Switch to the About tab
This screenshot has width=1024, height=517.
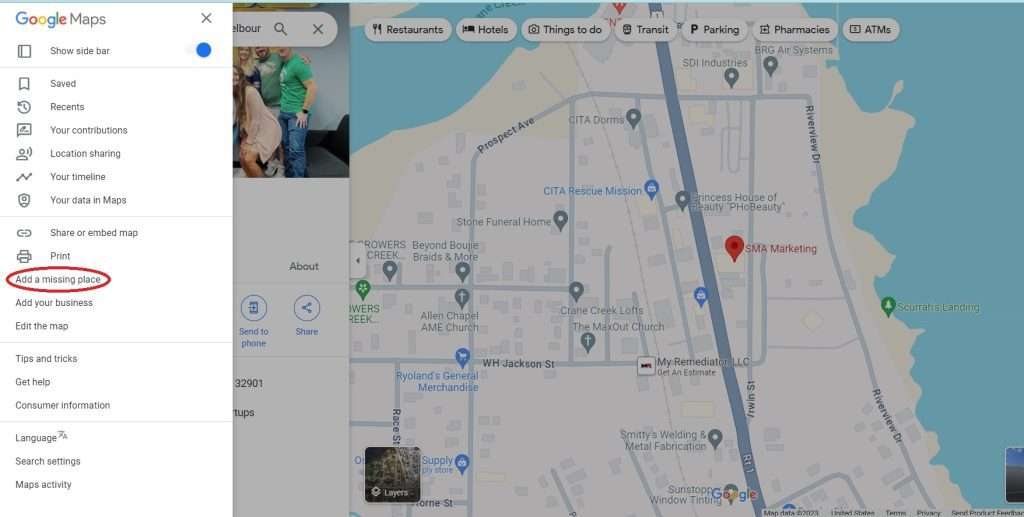click(304, 266)
